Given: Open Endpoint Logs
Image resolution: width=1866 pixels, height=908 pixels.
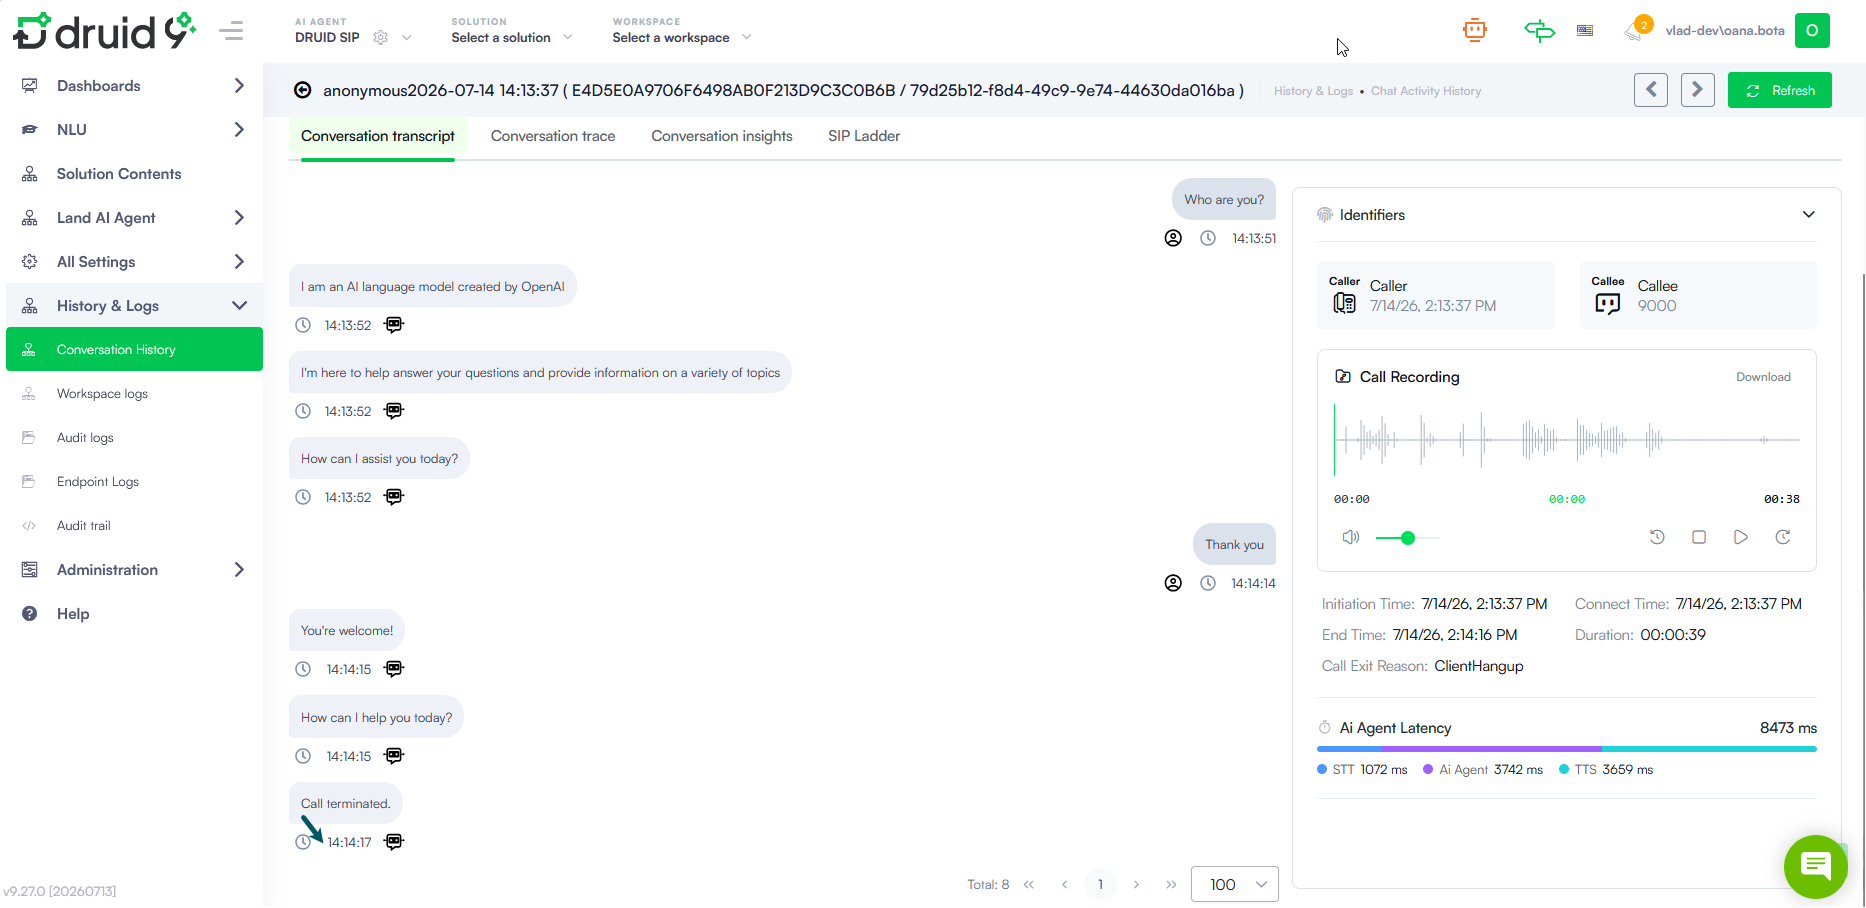Looking at the screenshot, I should coord(134,482).
